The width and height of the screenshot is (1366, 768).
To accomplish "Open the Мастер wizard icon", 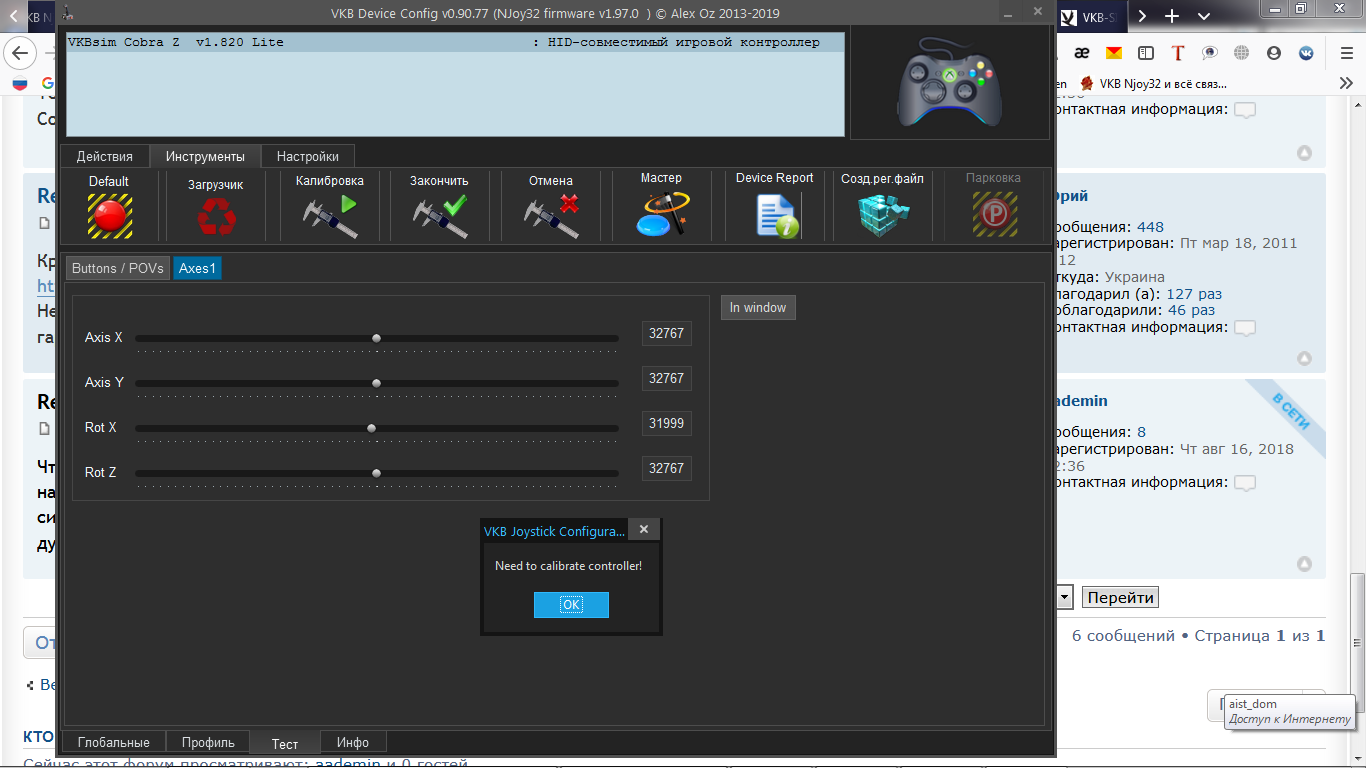I will point(661,213).
